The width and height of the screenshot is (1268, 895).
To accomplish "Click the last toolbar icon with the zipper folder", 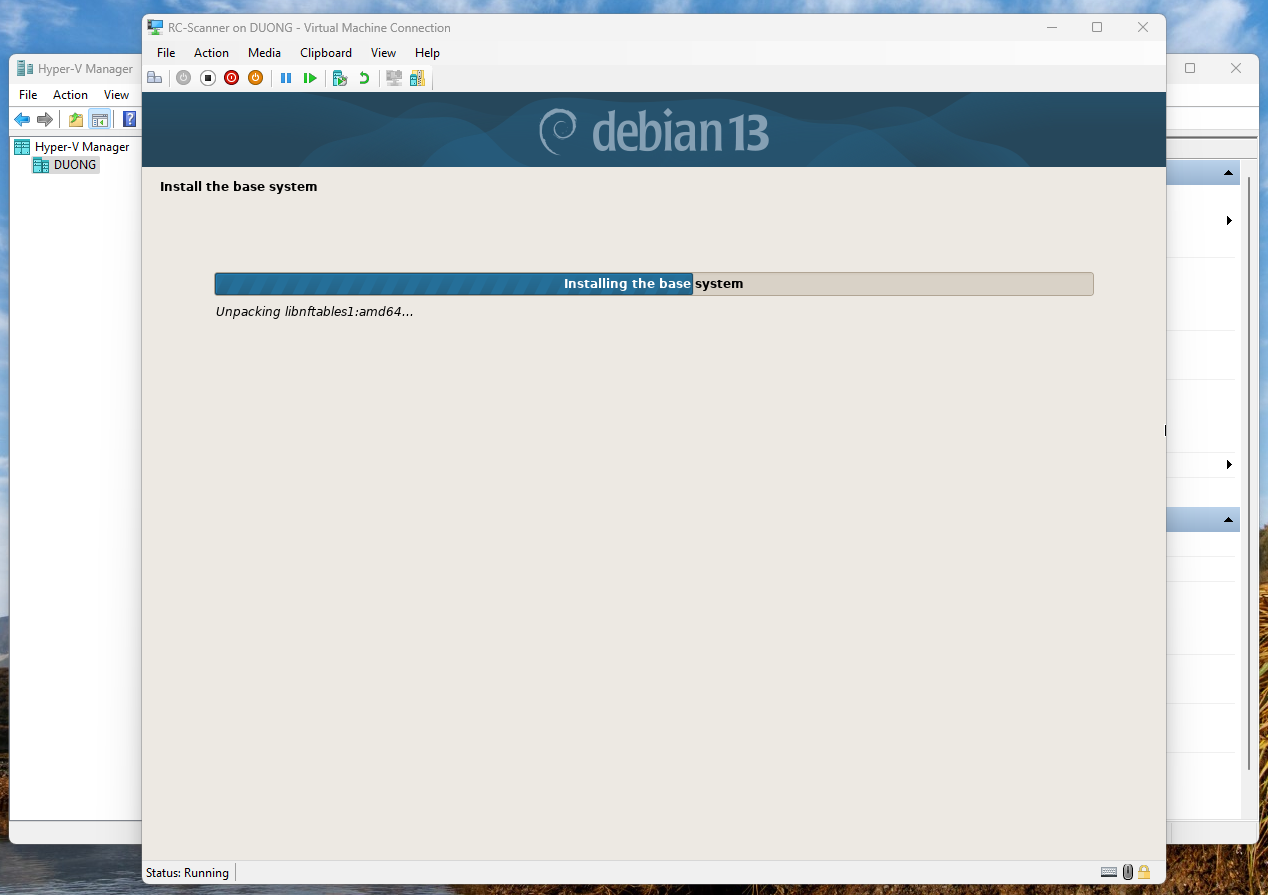I will pyautogui.click(x=417, y=78).
